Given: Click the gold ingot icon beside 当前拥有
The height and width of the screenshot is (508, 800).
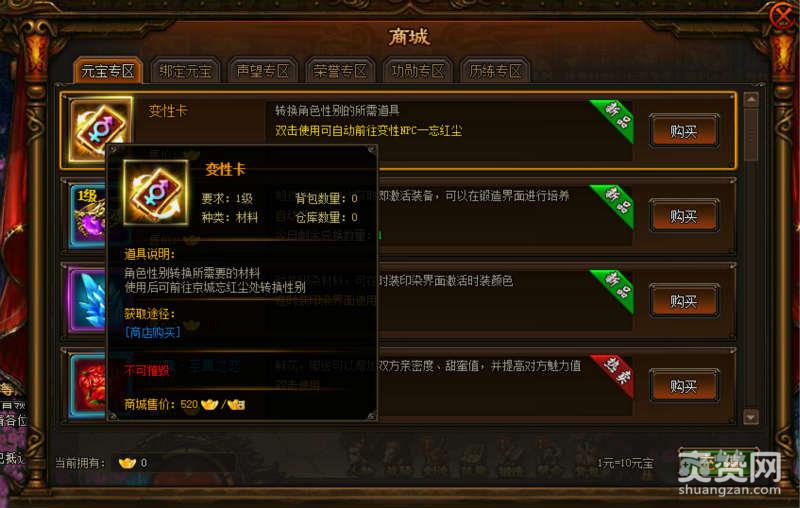Looking at the screenshot, I should pos(127,463).
